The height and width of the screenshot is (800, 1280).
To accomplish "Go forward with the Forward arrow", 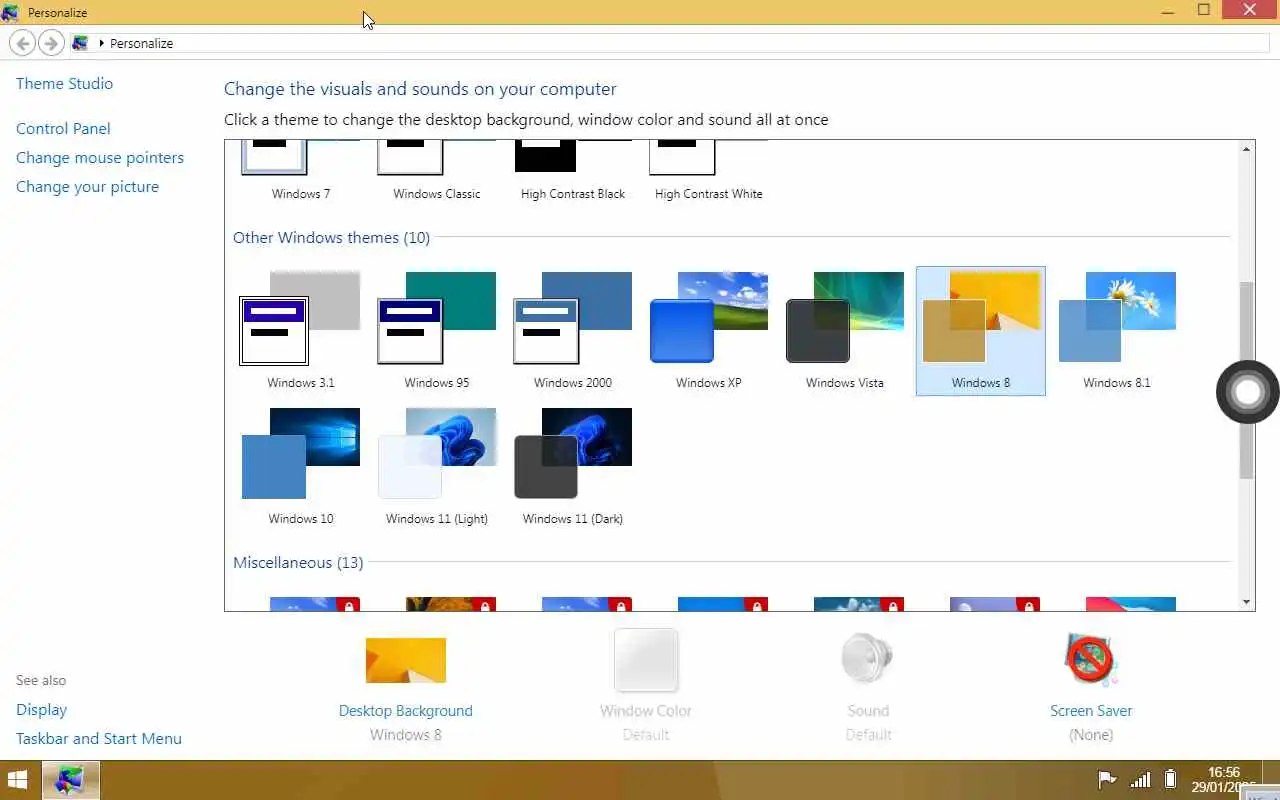I will [51, 43].
